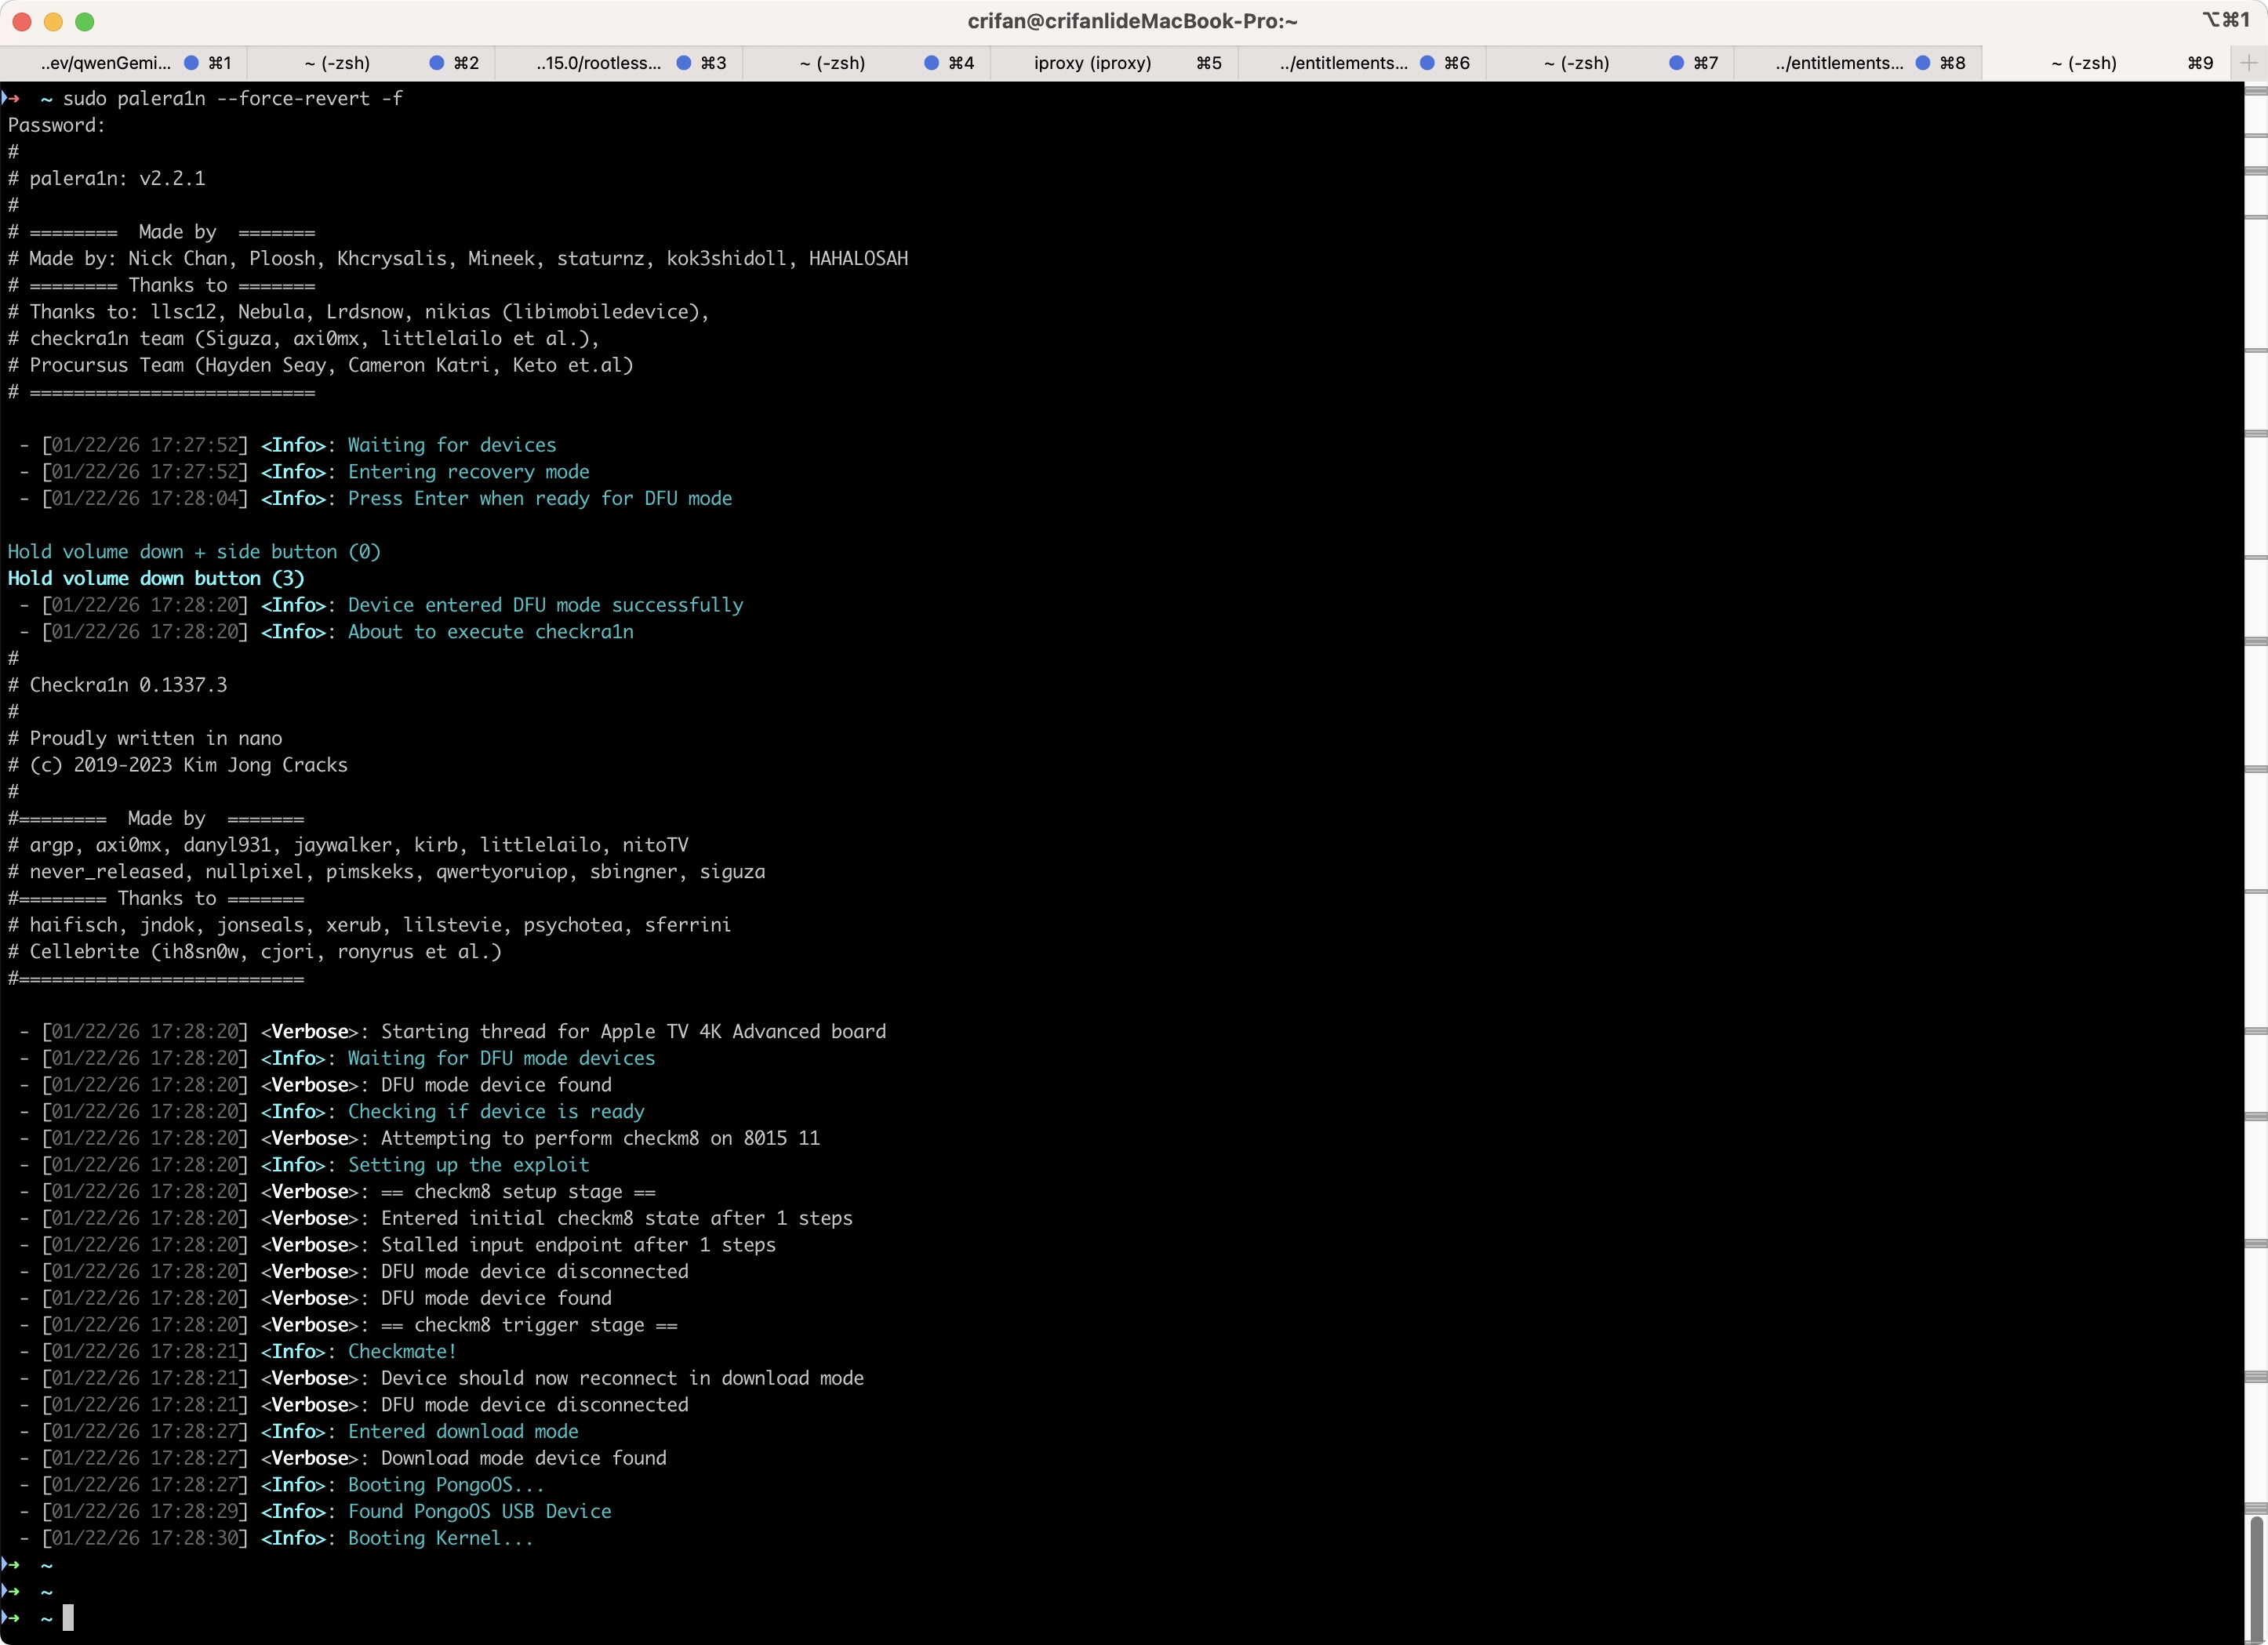Click the 'palera1n: v2.2.1' version line

click(x=117, y=178)
